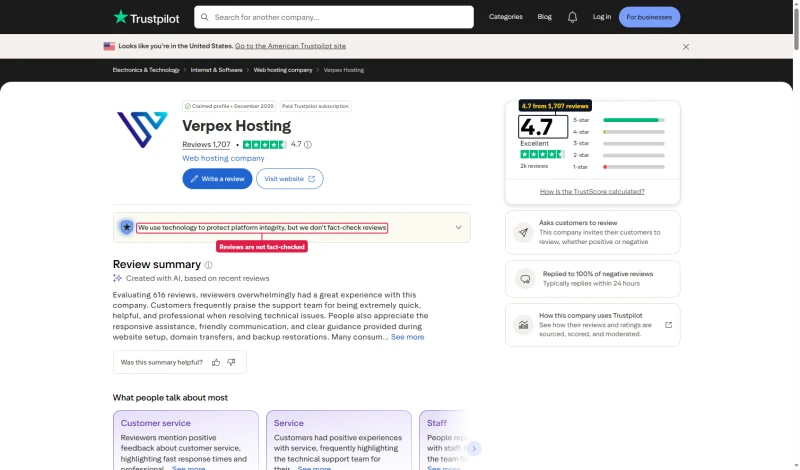
Task: Click blue Web hosting company category link
Action: tap(223, 158)
